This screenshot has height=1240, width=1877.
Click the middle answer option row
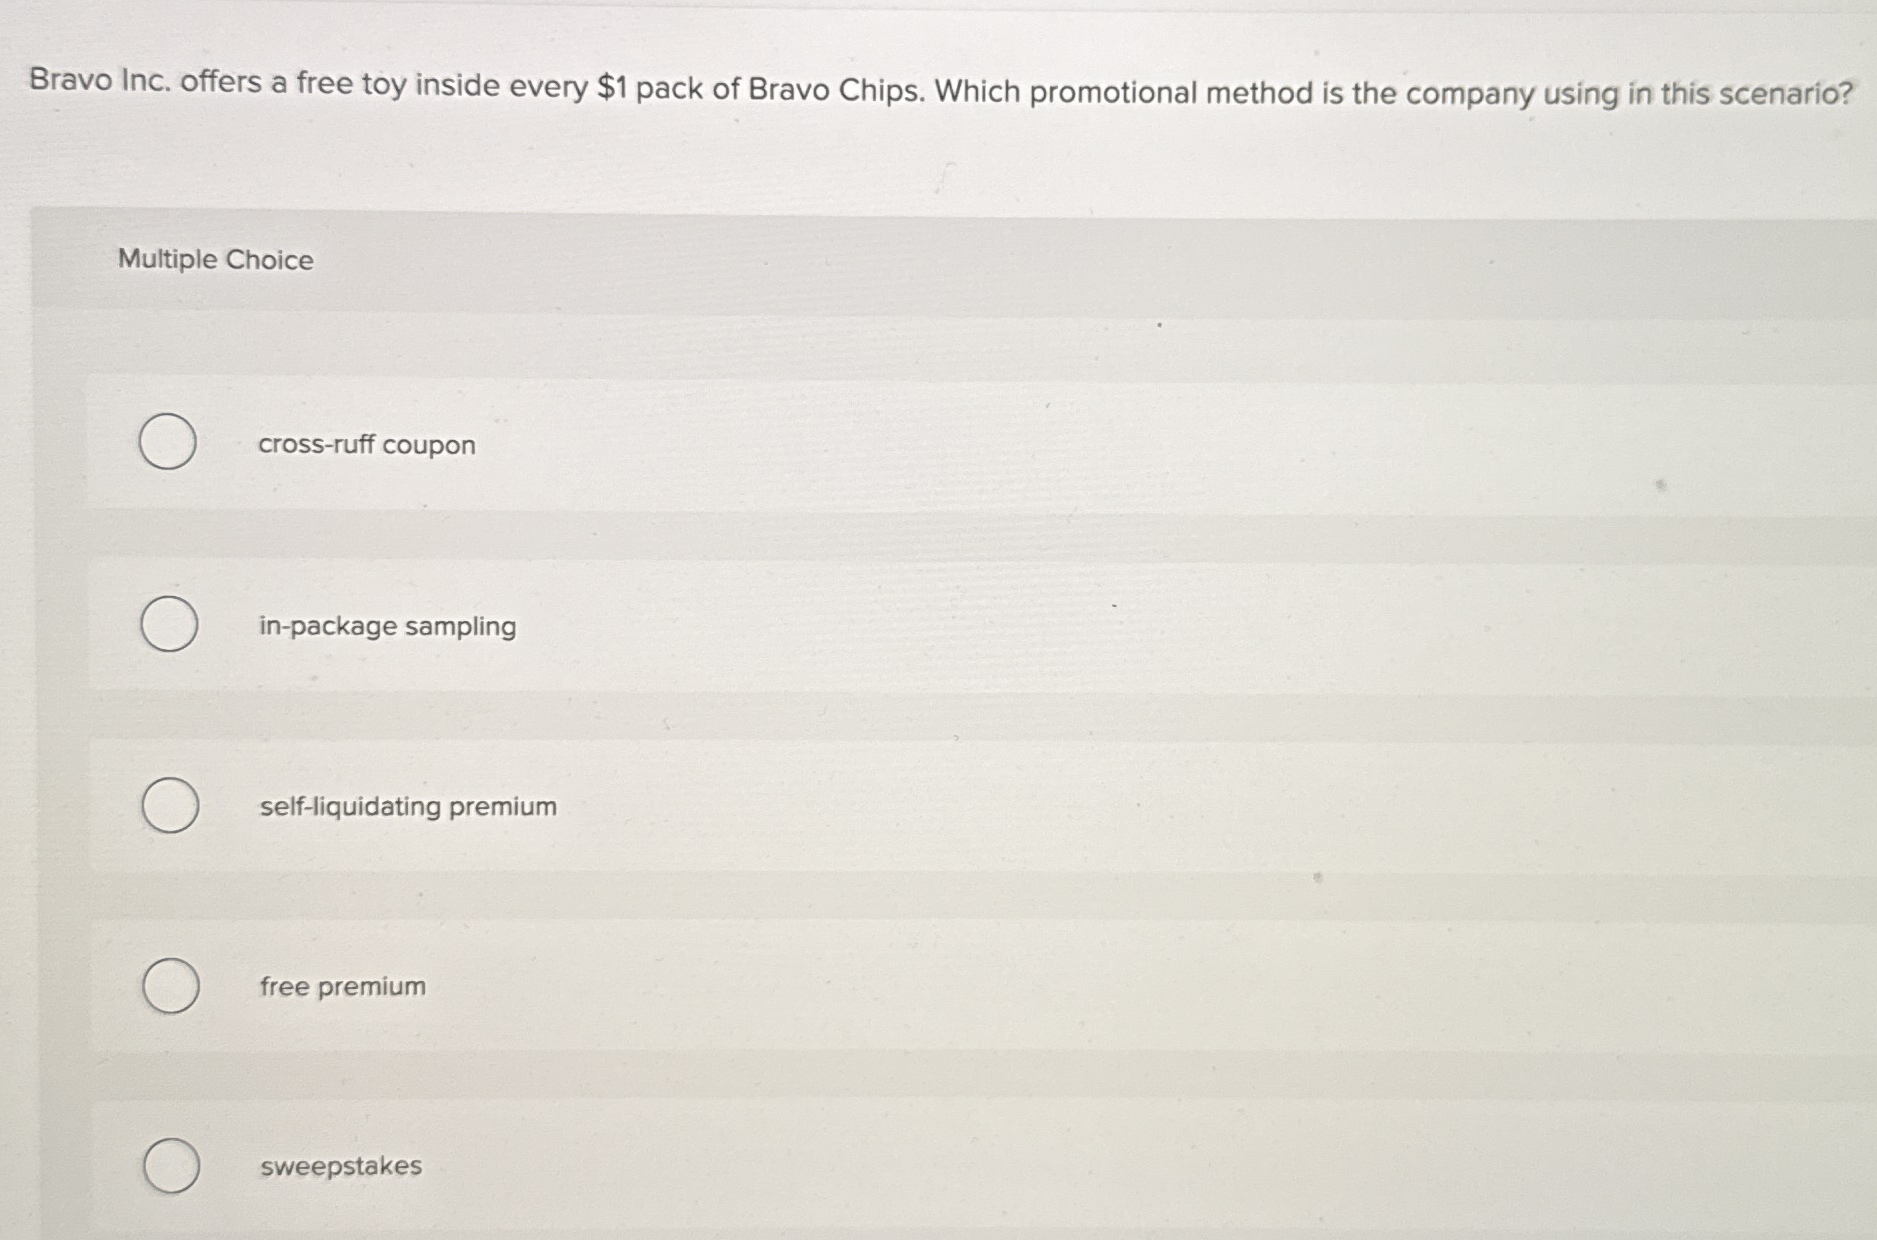click(900, 806)
